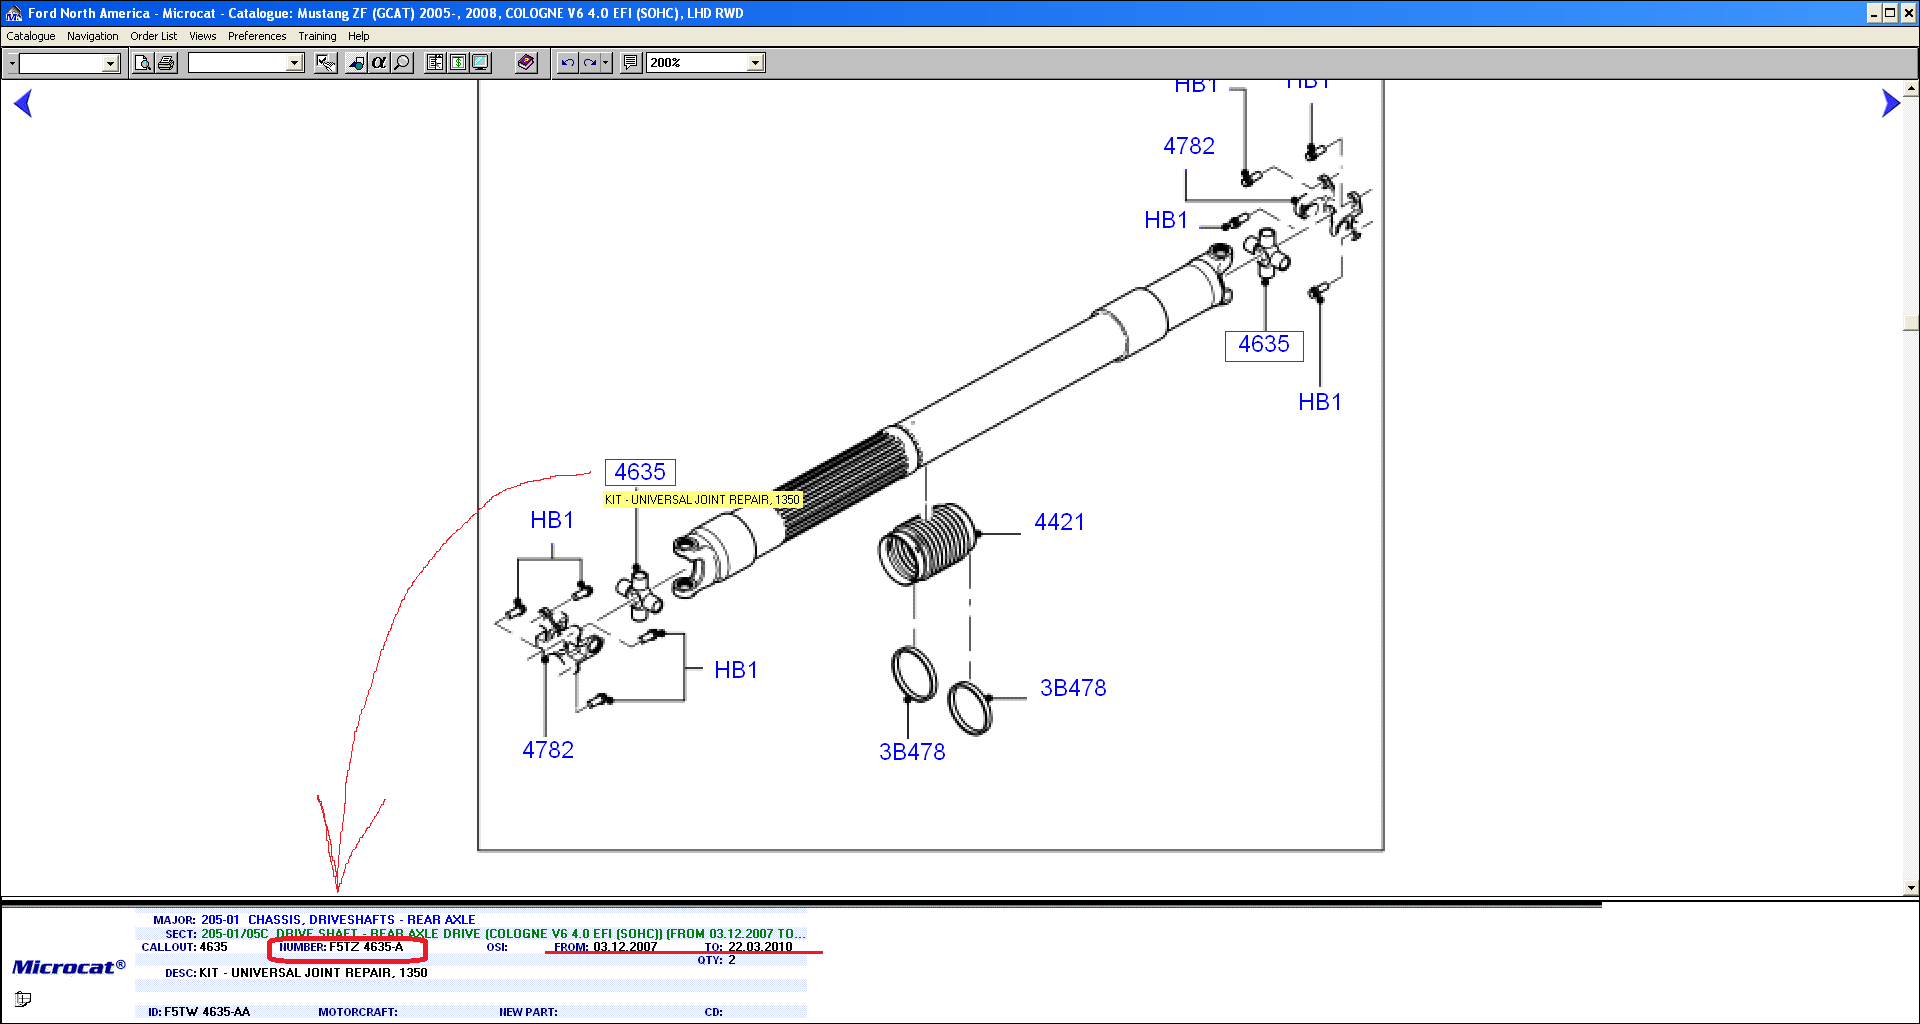Click callout 4782 at top right
This screenshot has width=1920, height=1024.
[1189, 146]
